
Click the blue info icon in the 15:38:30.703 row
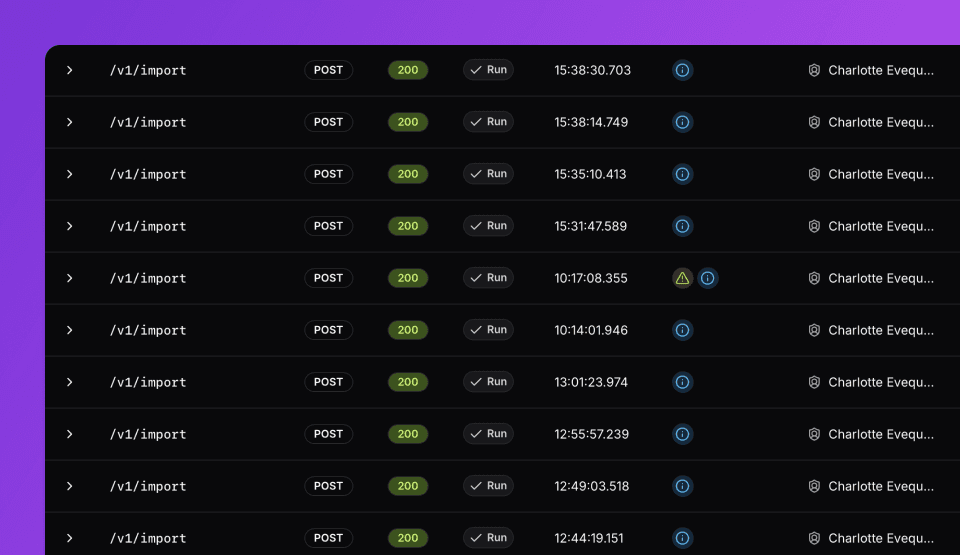pos(682,70)
